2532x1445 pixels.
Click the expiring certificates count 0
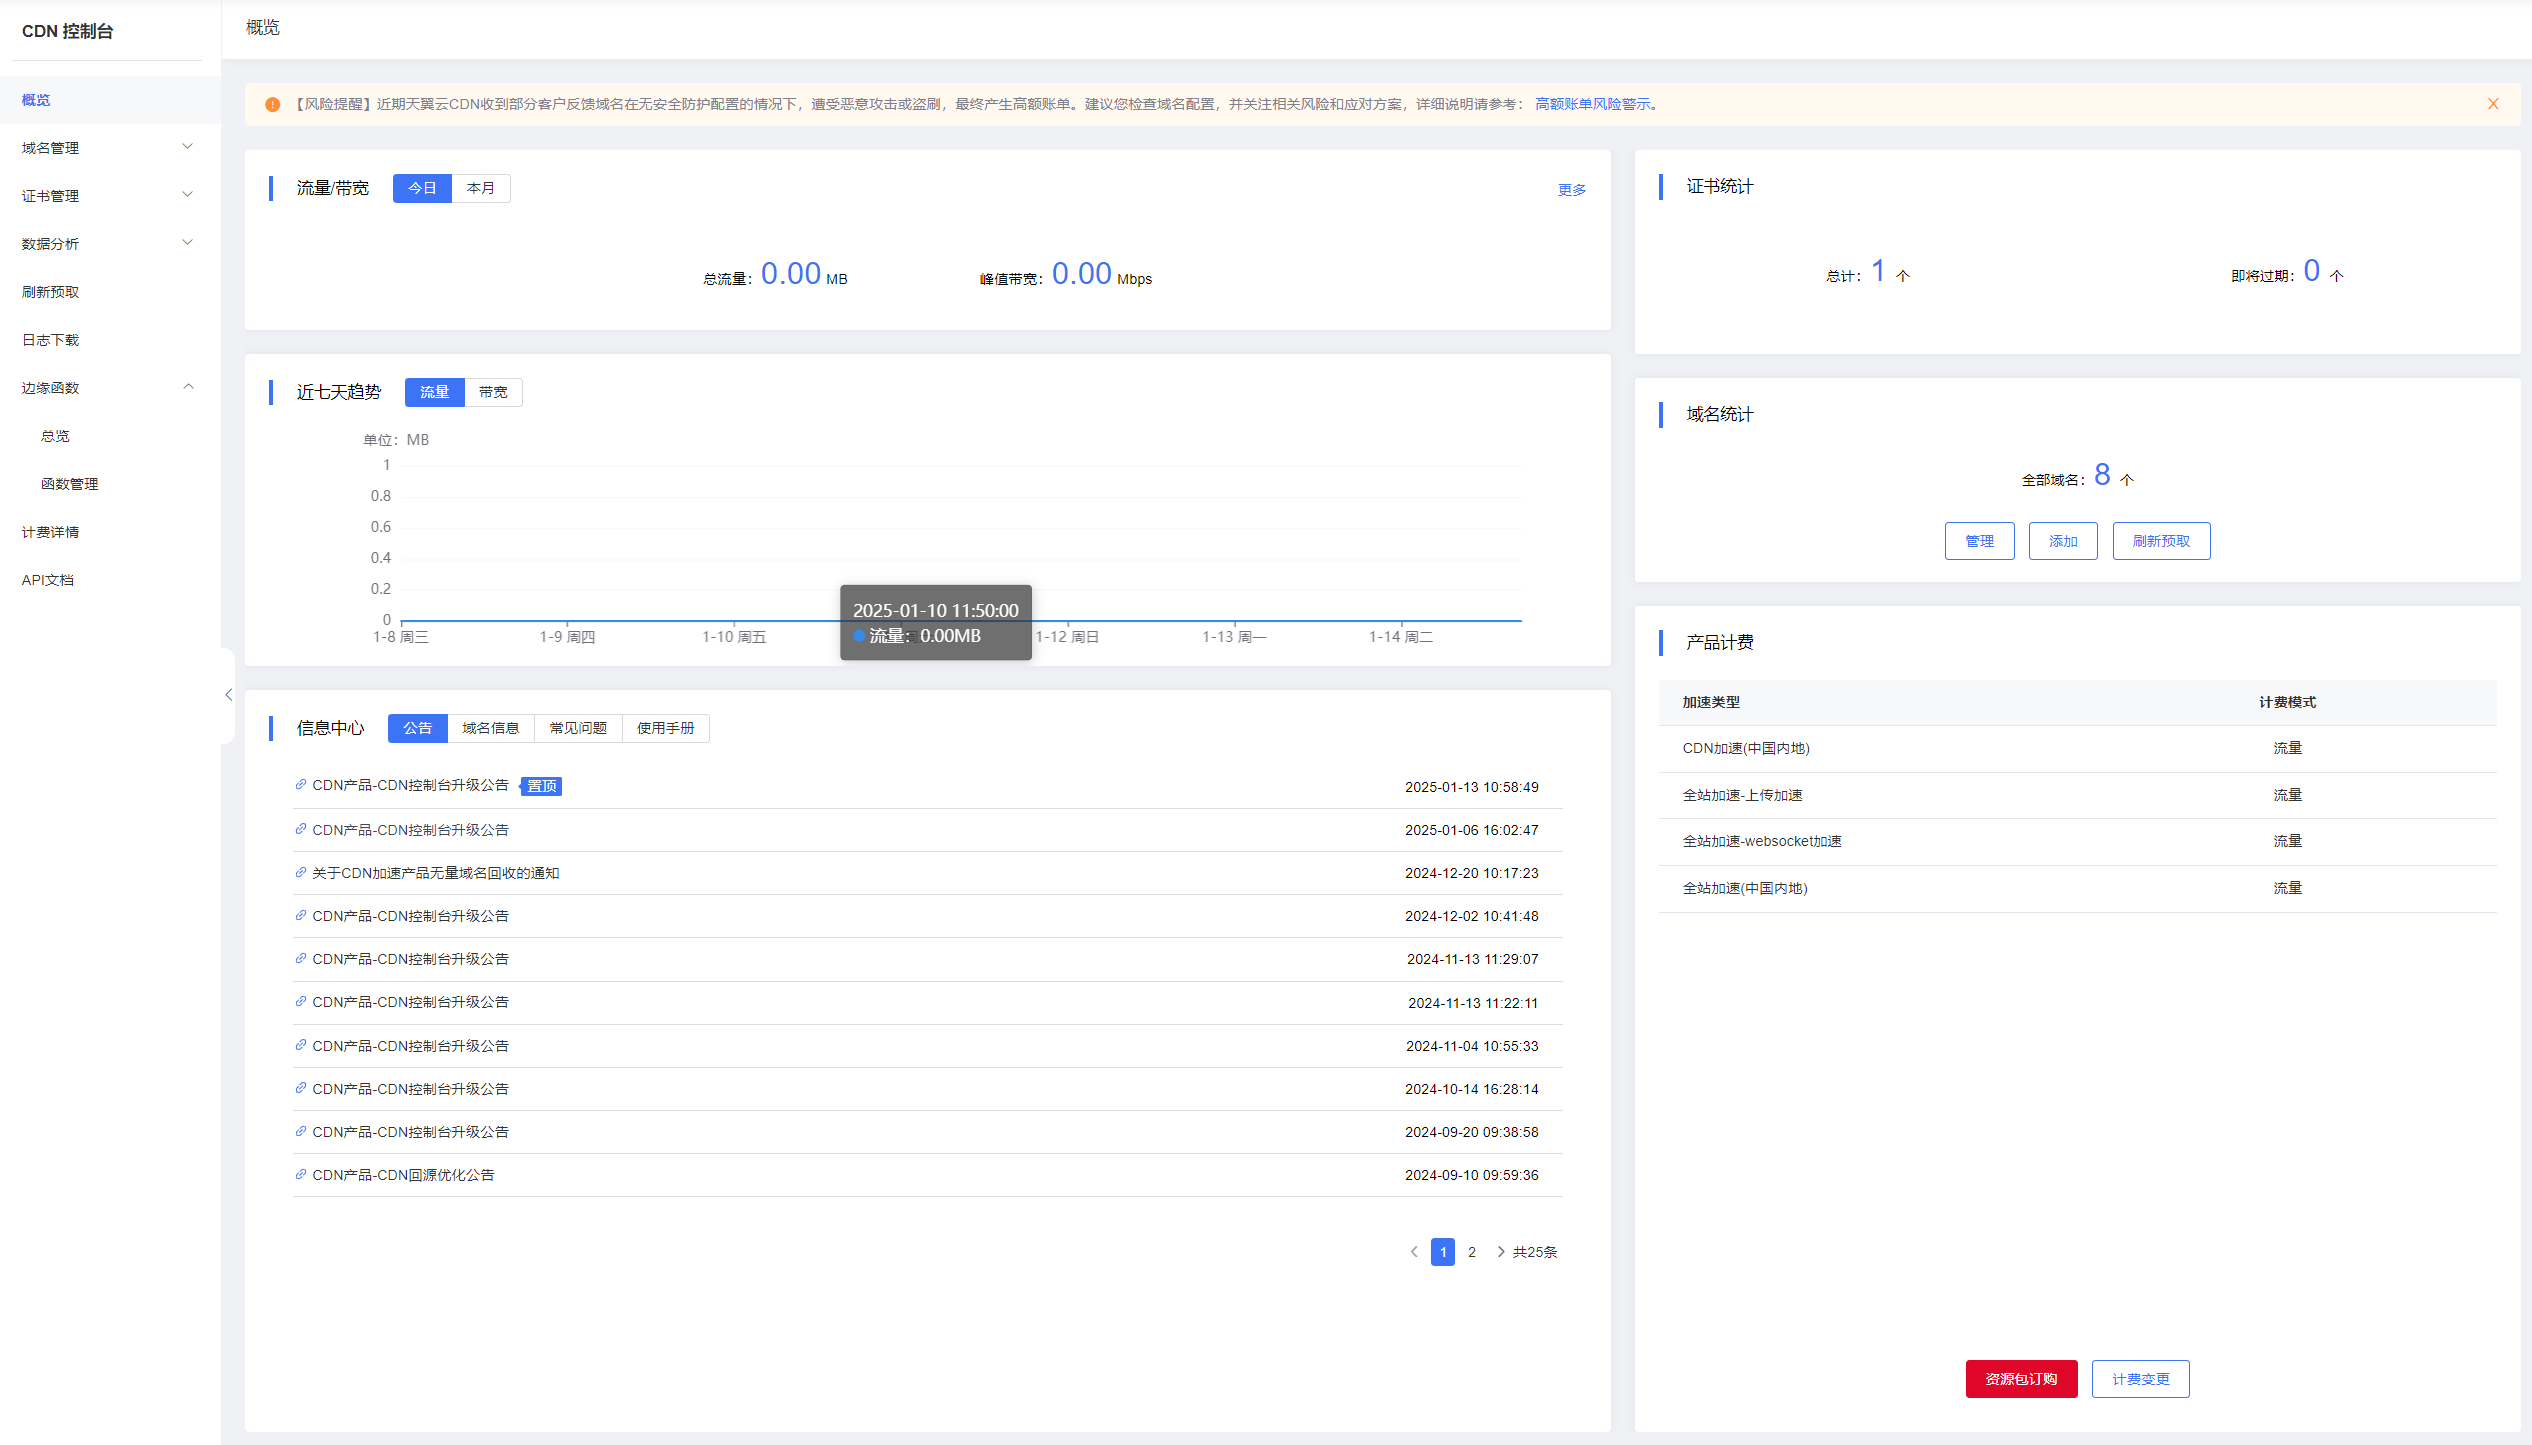point(2311,271)
